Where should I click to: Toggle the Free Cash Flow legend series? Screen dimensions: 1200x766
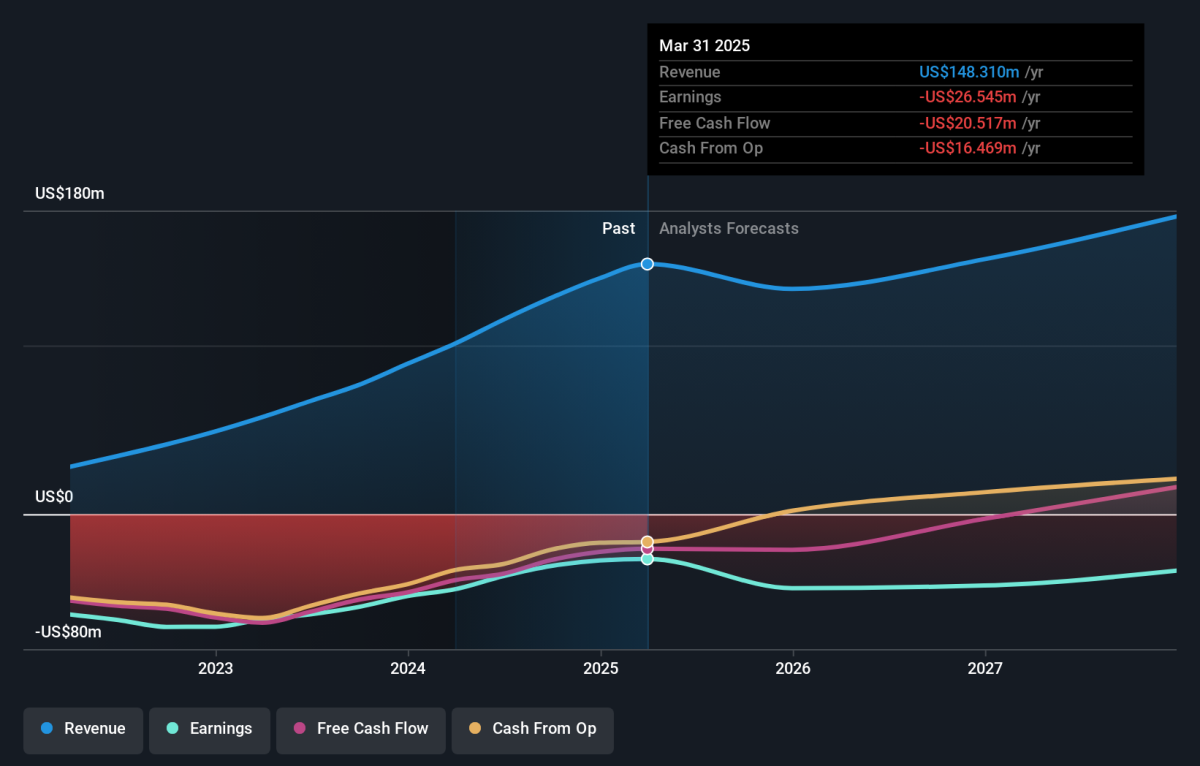(361, 729)
